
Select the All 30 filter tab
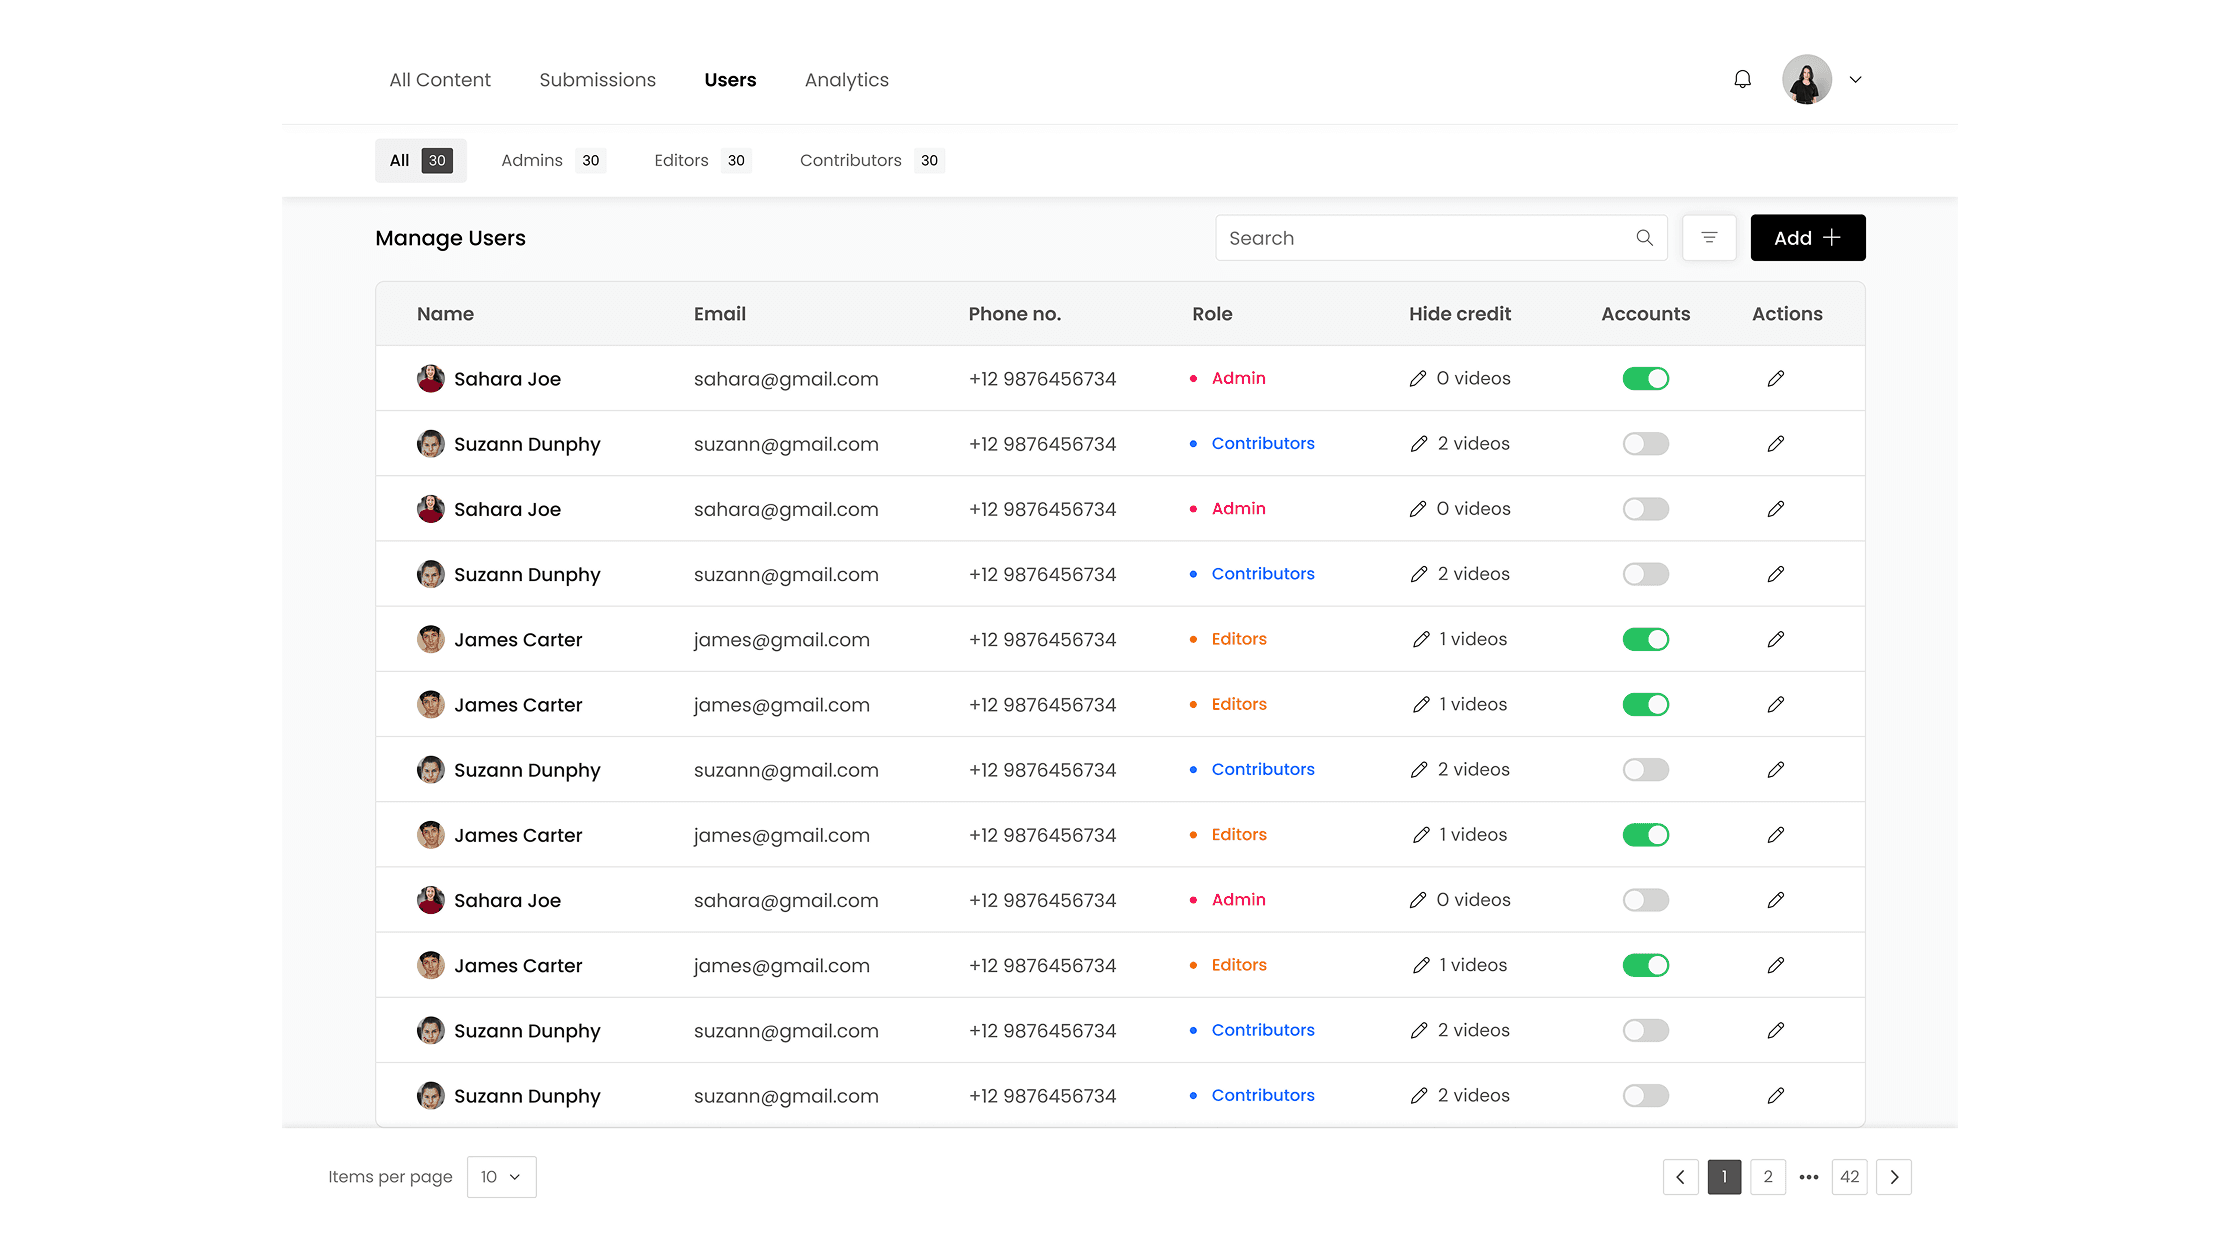421,160
